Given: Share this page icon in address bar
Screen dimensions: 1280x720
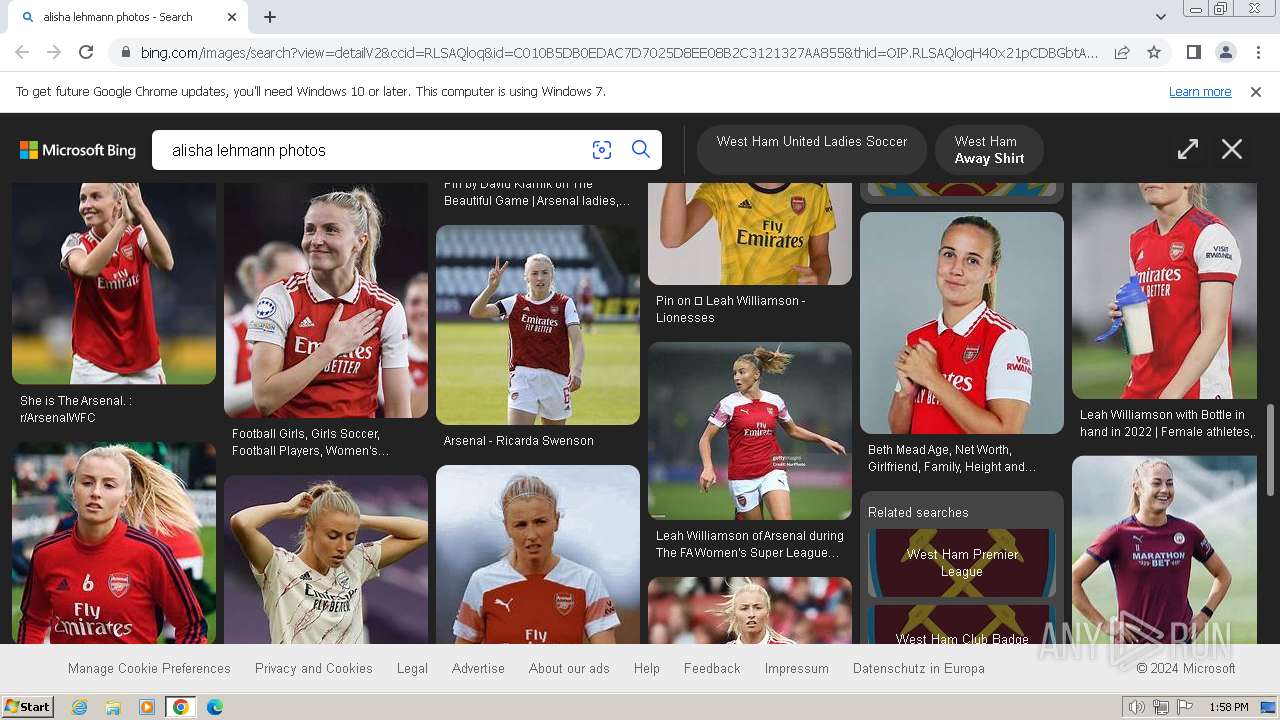Looking at the screenshot, I should point(1122,52).
